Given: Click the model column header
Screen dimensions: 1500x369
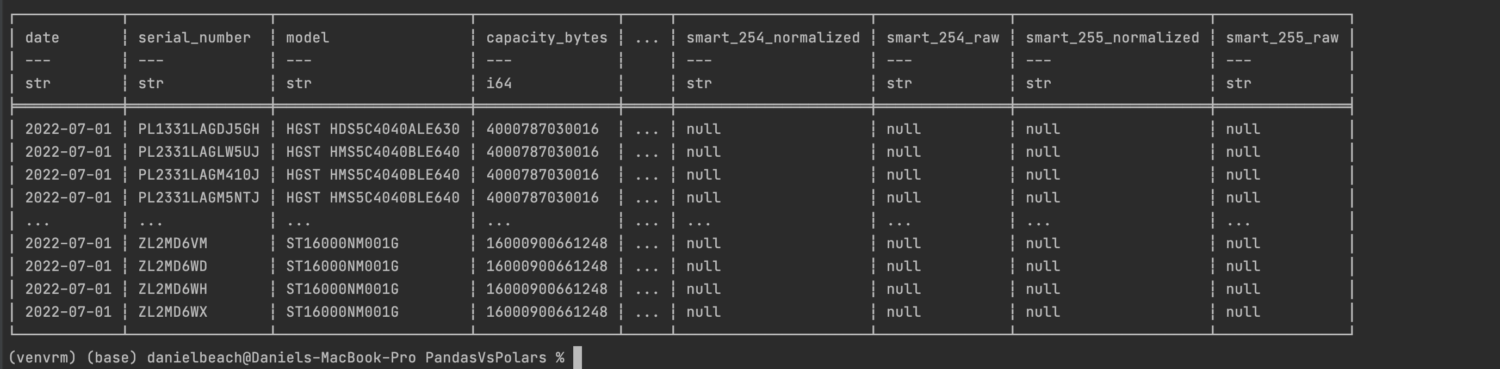Looking at the screenshot, I should click(307, 38).
